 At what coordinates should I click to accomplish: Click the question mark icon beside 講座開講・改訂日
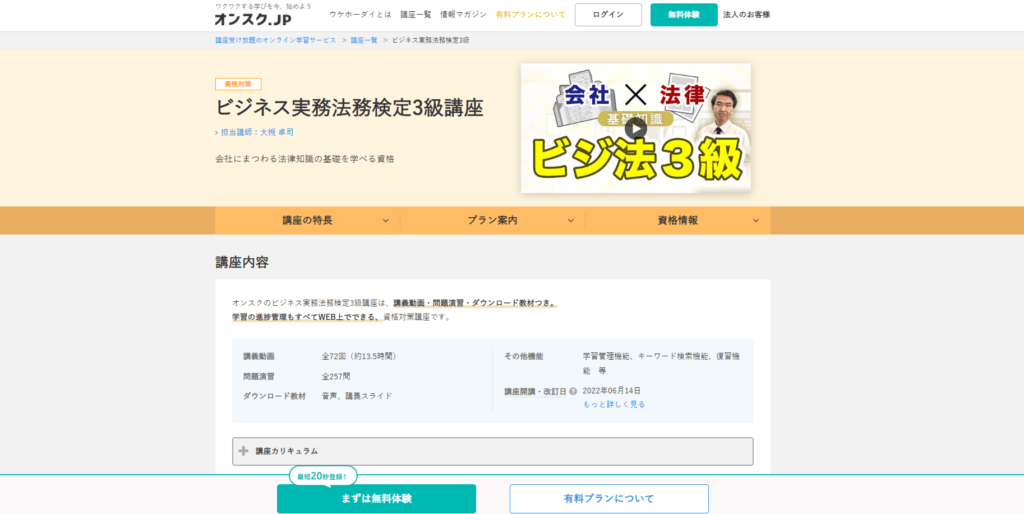(x=573, y=392)
